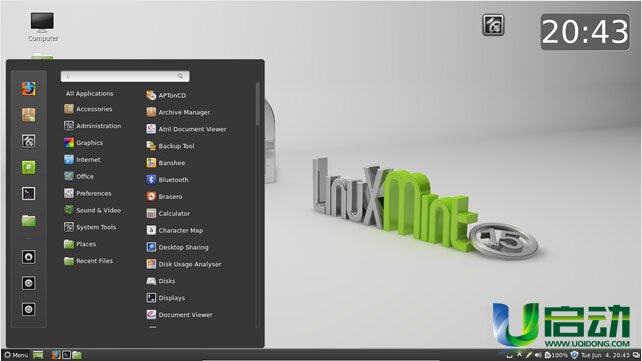642x361 pixels.
Task: Open the package icon in favorites sidebar
Action: pos(28,115)
